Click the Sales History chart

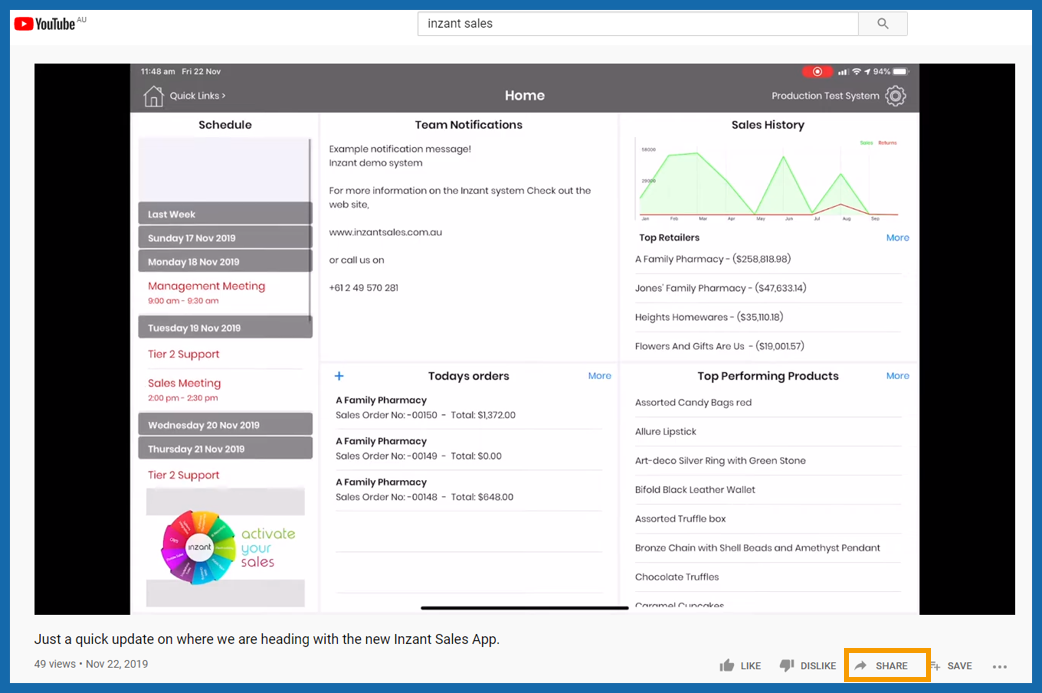(768, 180)
